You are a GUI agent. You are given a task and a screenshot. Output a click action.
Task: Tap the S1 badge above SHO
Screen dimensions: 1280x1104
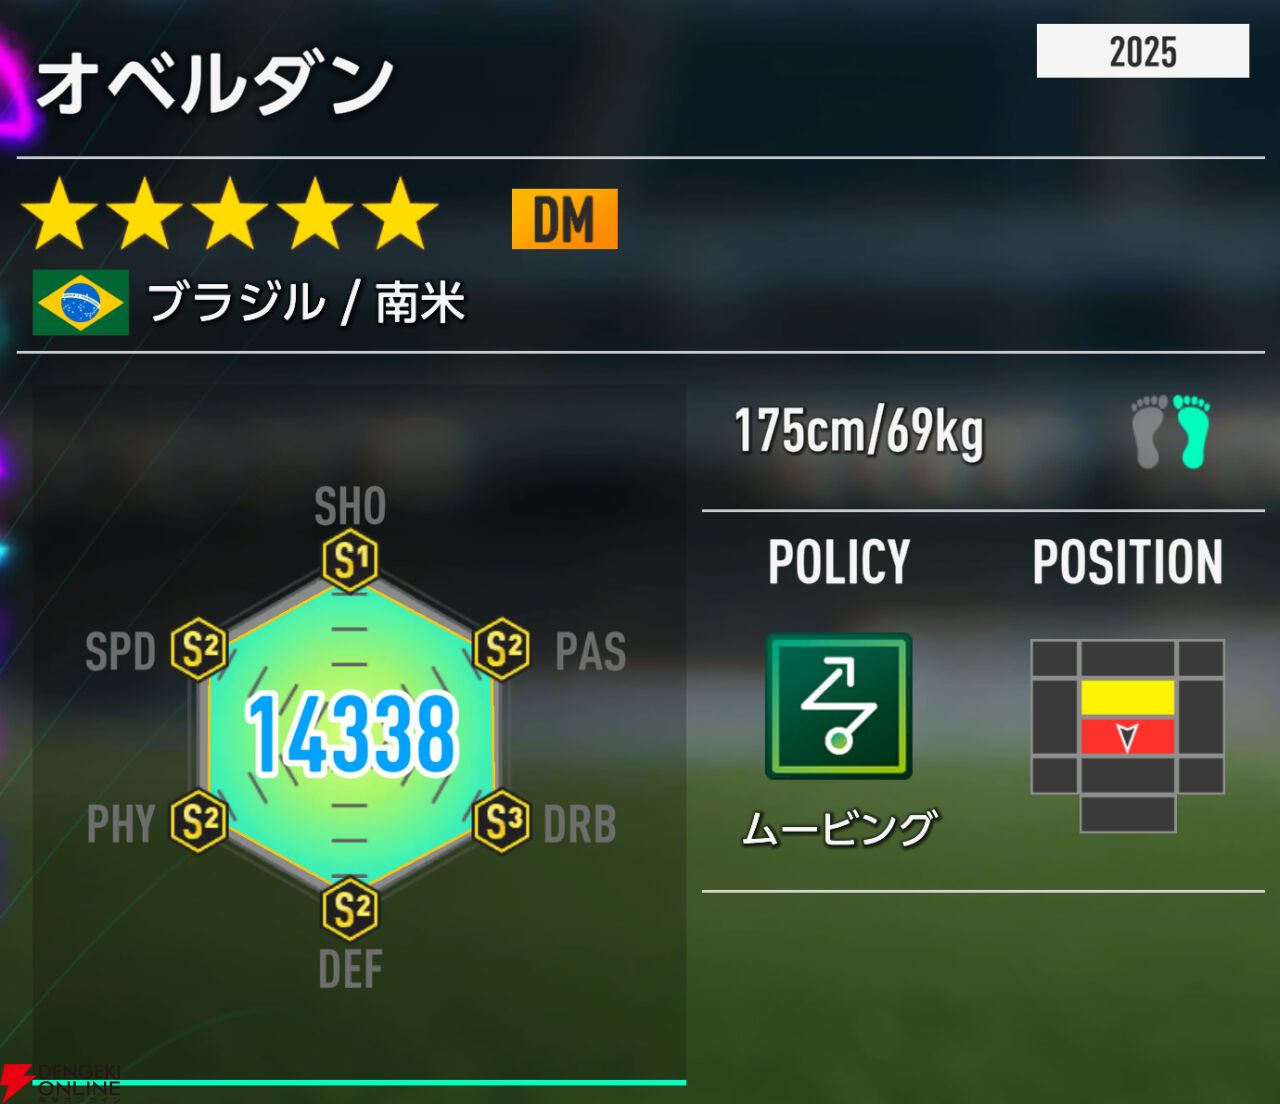[x=350, y=562]
